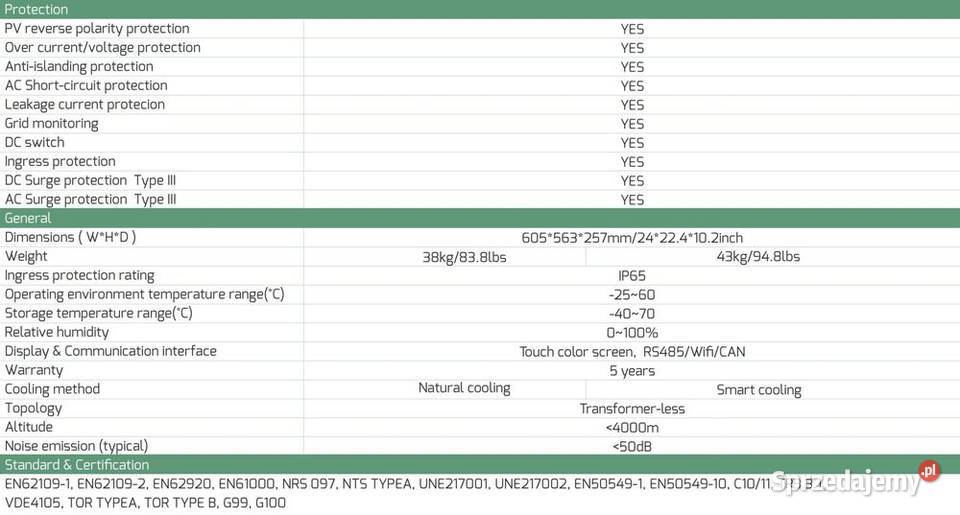Viewport: 960px width, 515px height.
Task: Click YES value for DC switch
Action: coord(632,143)
